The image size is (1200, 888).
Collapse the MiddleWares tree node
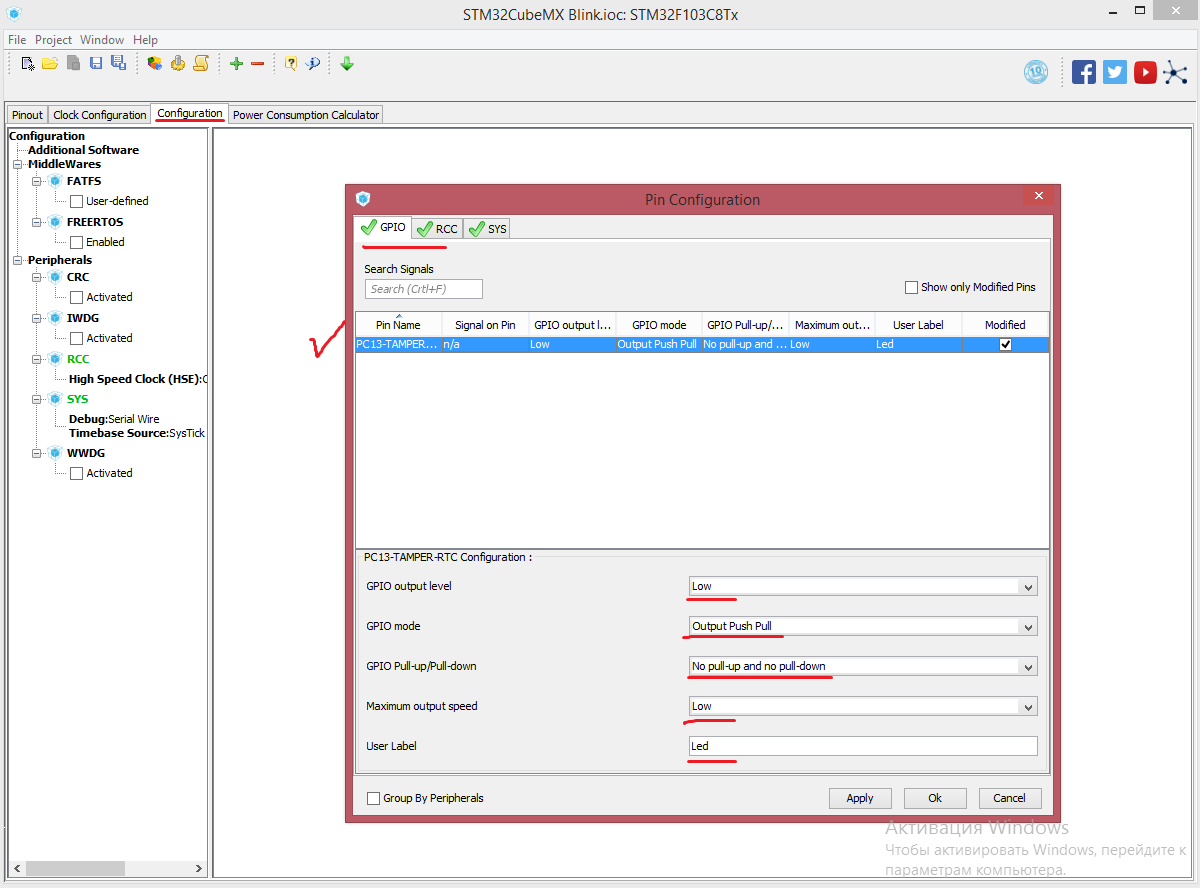click(x=17, y=164)
